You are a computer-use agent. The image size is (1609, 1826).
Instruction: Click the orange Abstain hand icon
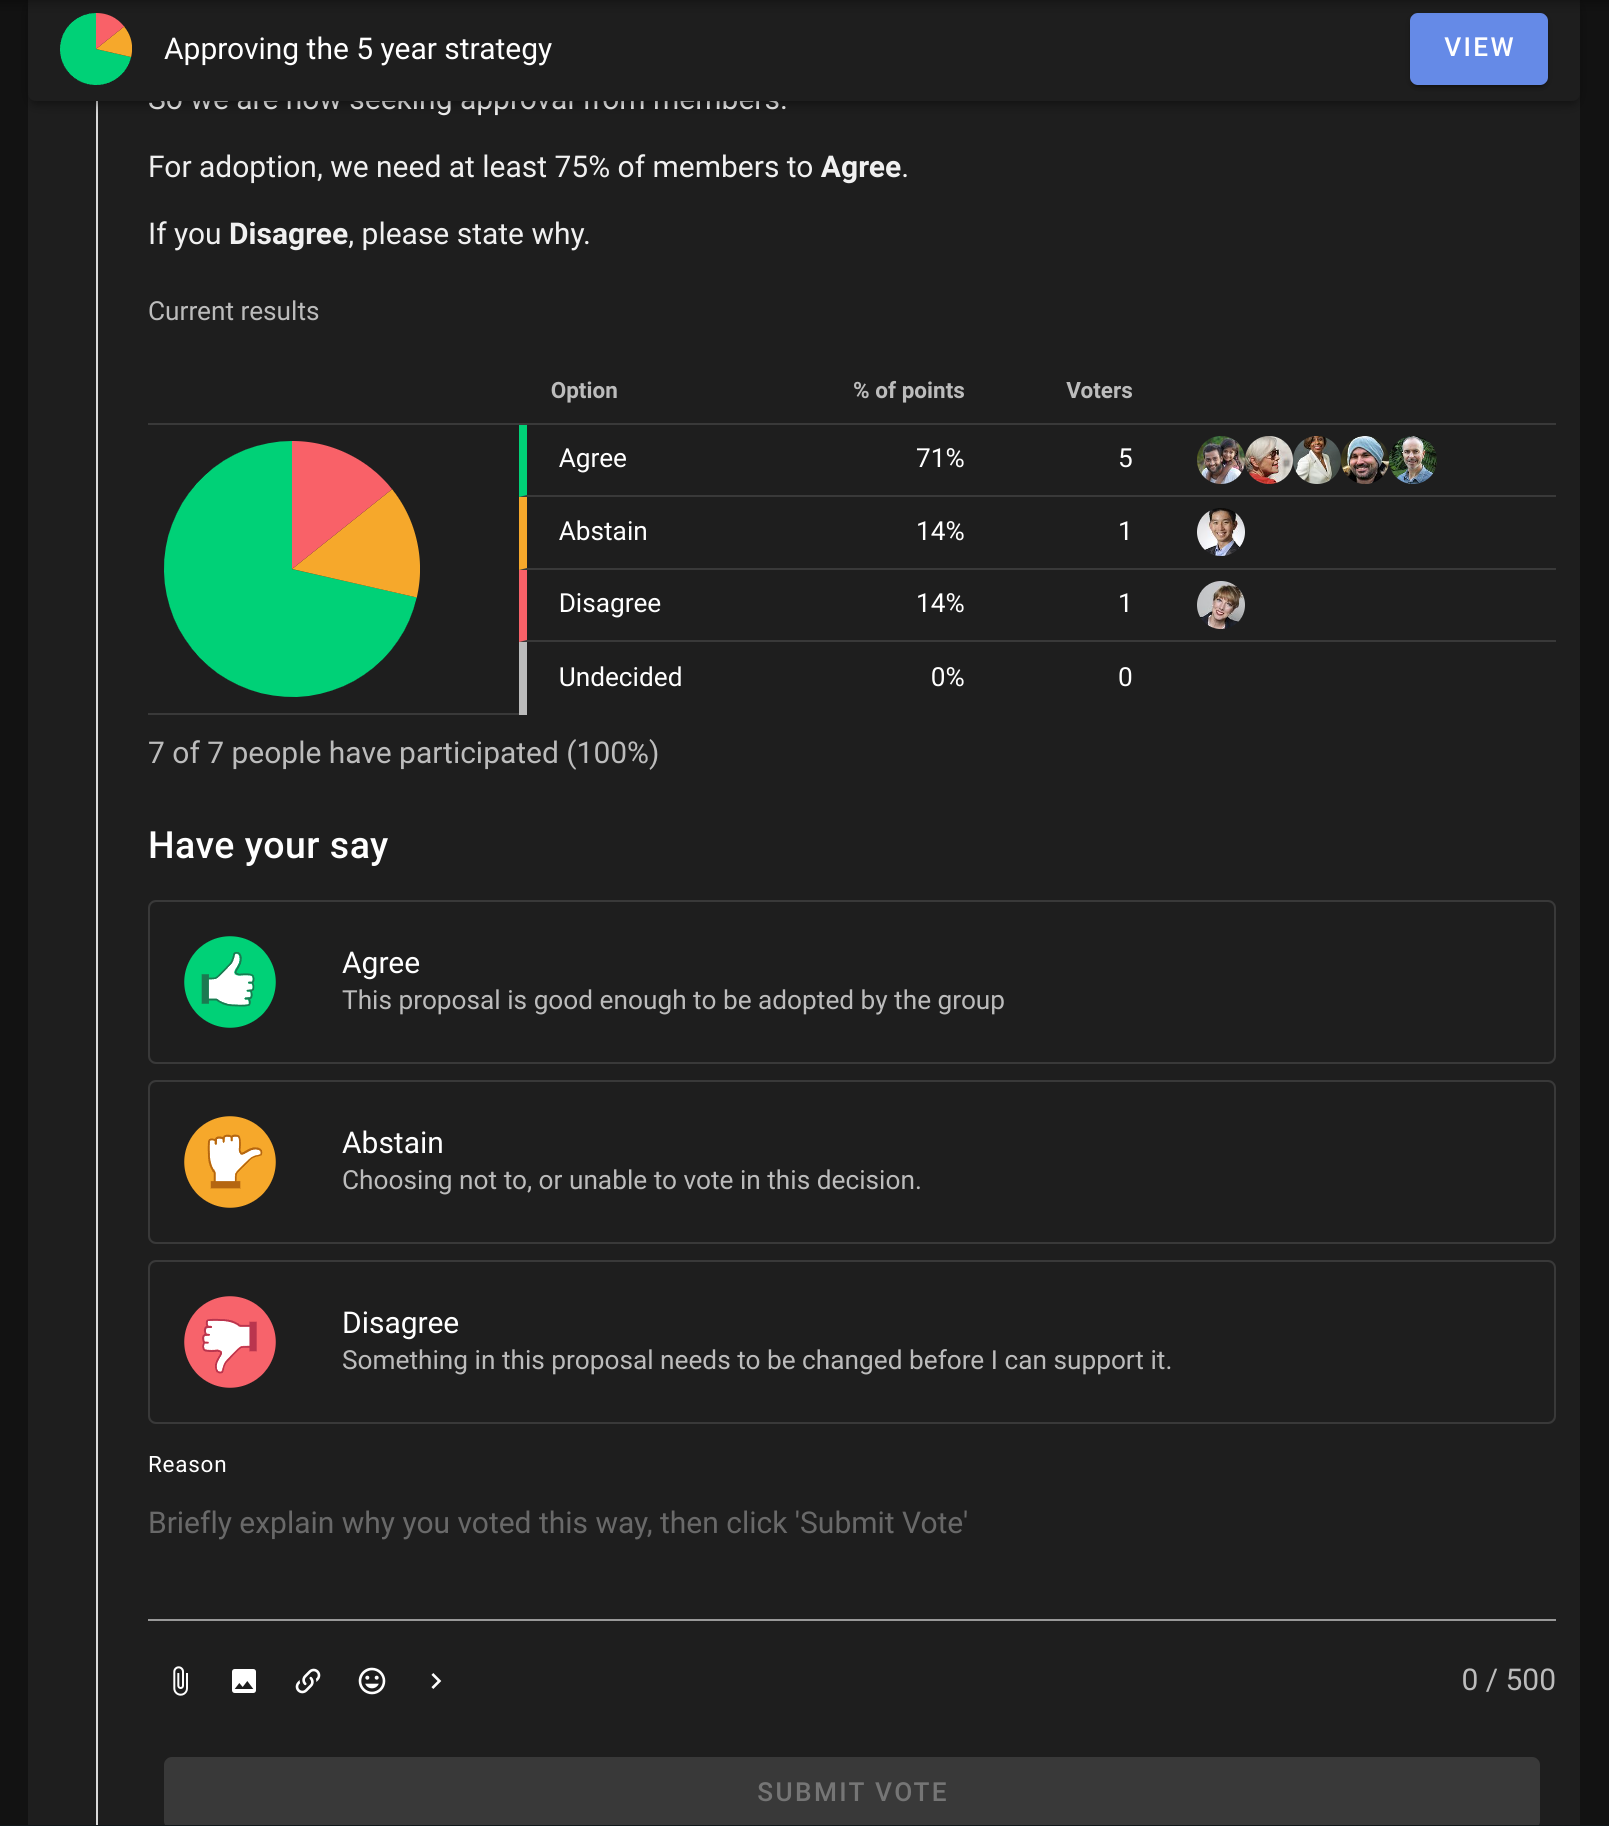tap(230, 1162)
